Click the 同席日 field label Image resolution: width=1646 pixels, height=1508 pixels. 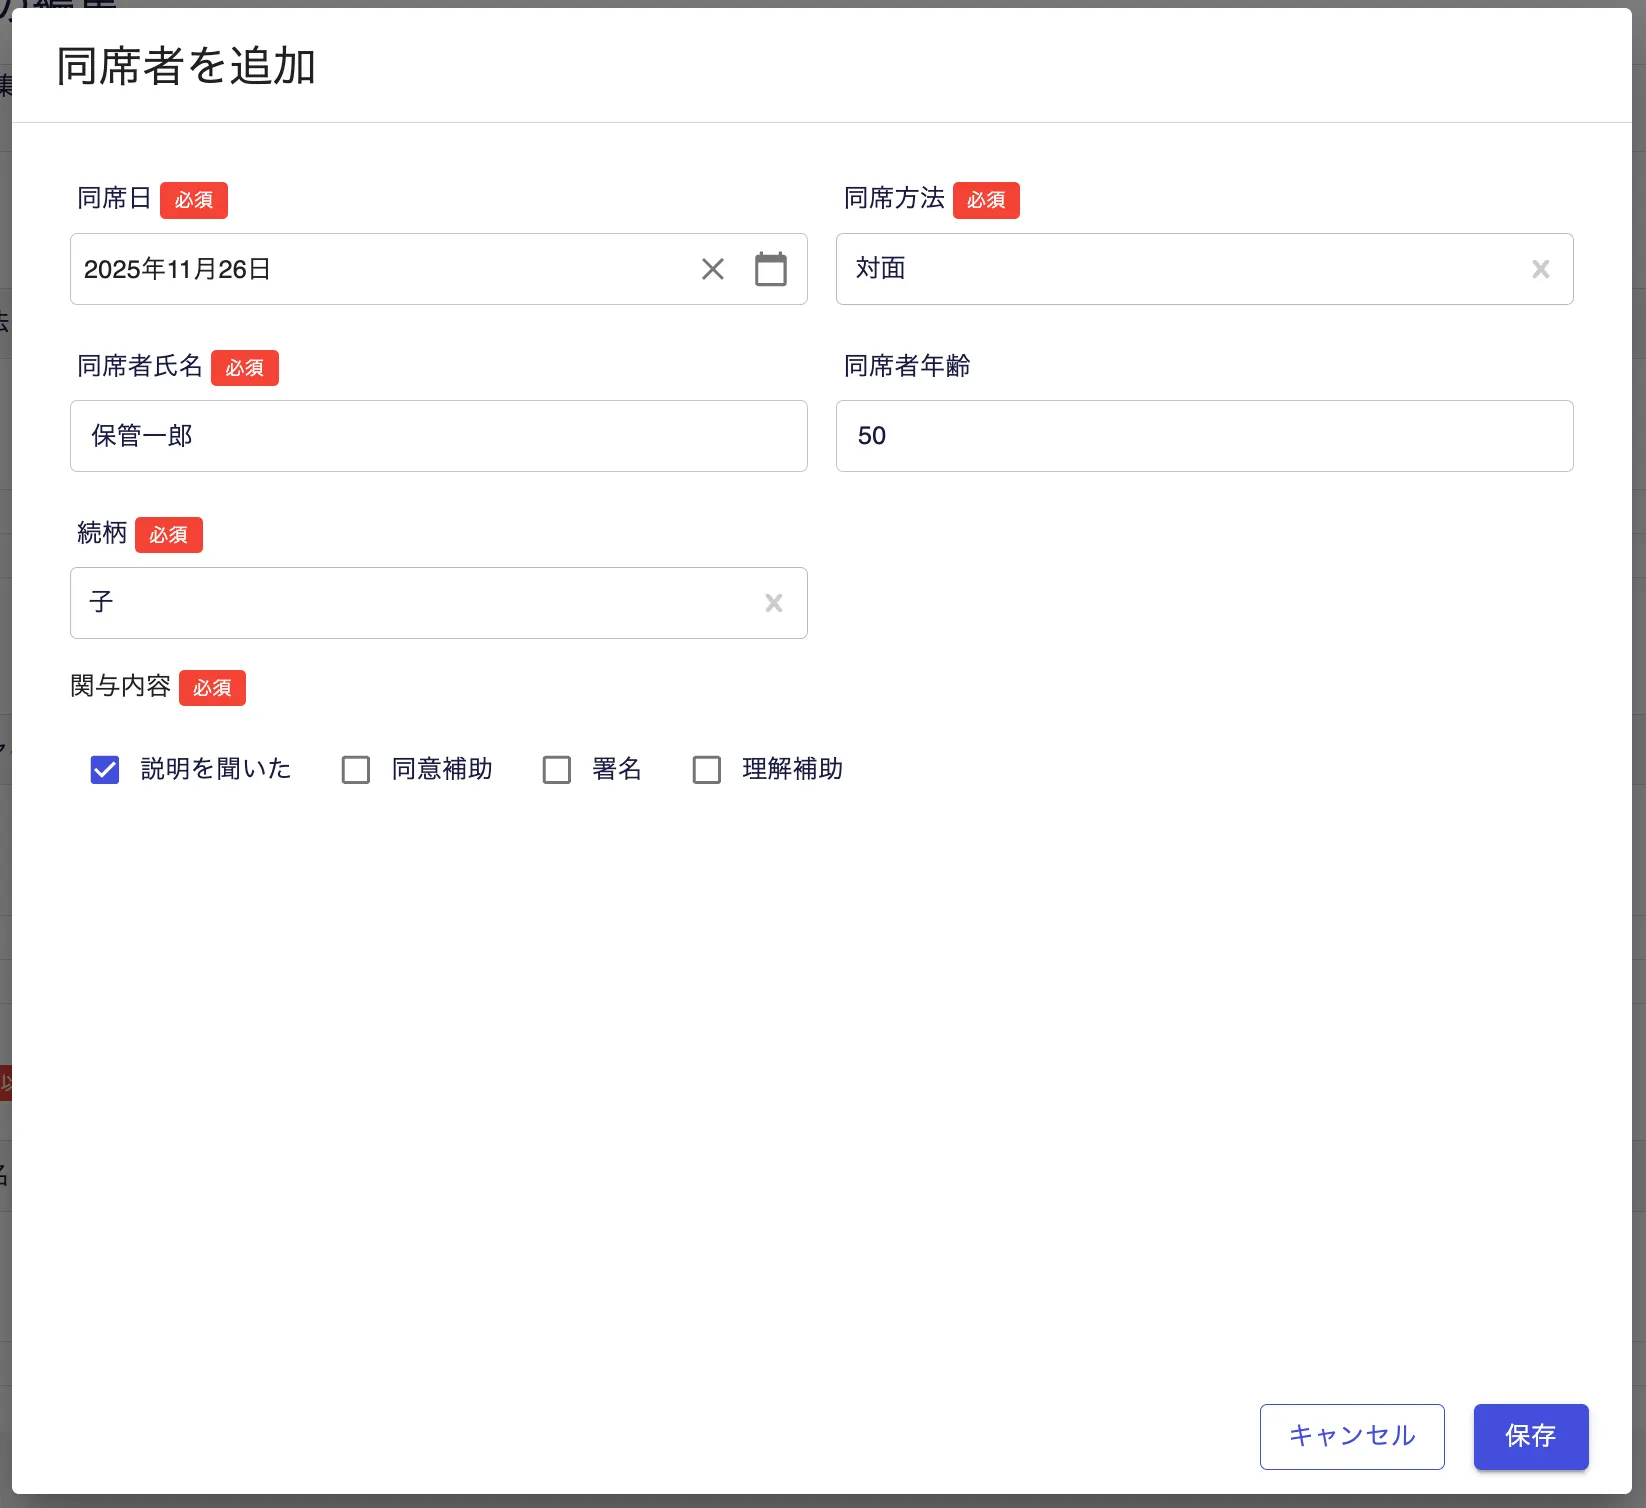114,199
